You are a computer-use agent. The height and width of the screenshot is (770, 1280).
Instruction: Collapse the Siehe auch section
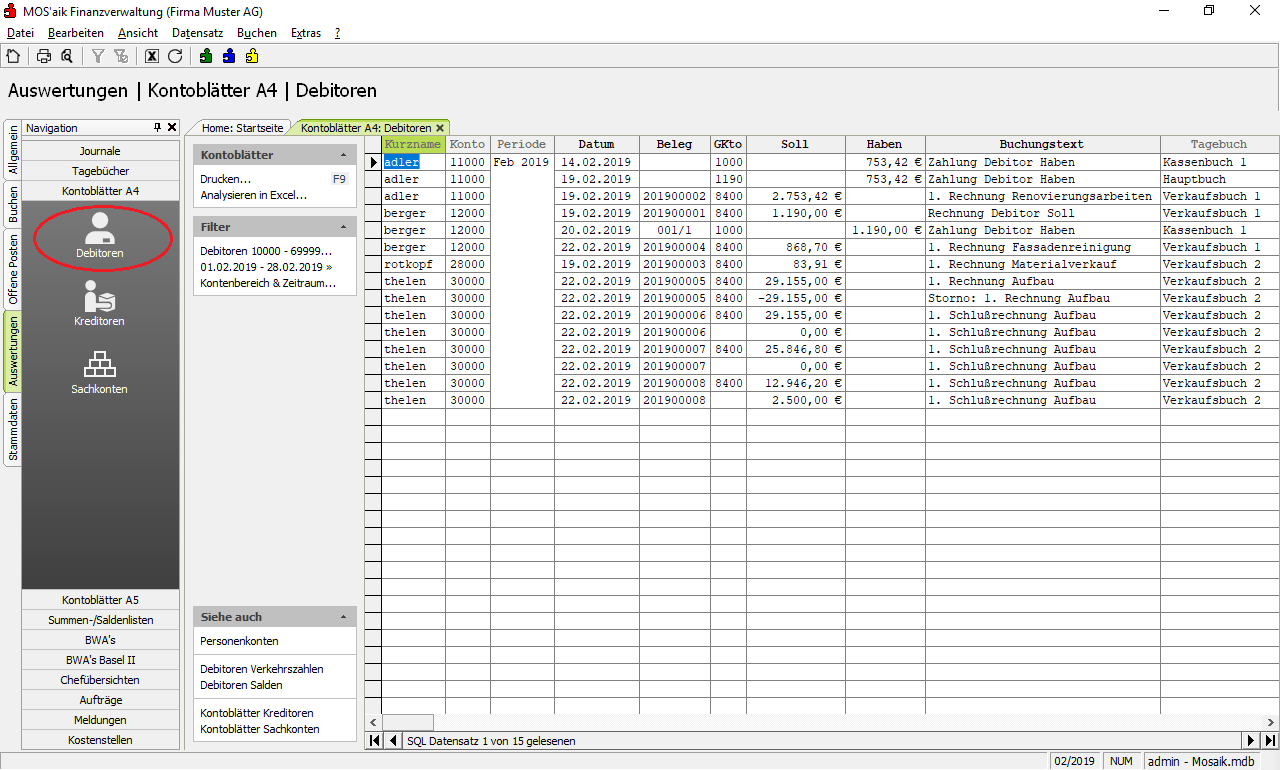[x=343, y=618]
